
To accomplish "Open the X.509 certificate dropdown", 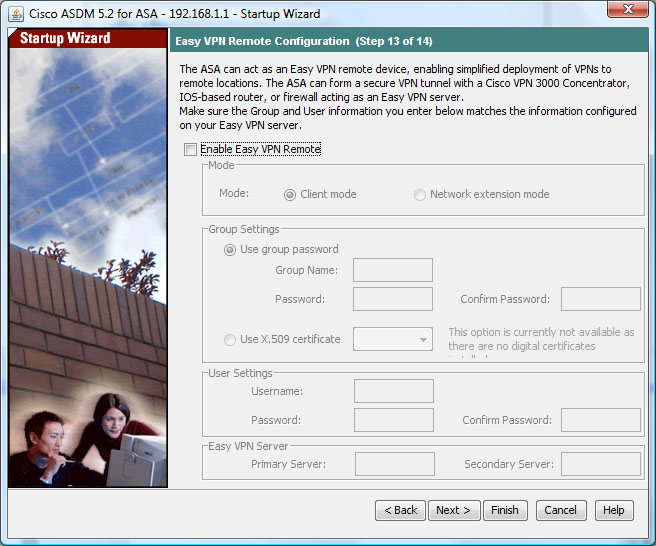I will (393, 339).
